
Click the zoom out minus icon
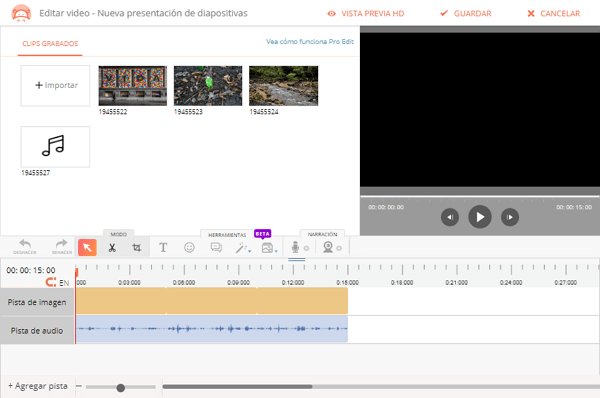[x=79, y=386]
